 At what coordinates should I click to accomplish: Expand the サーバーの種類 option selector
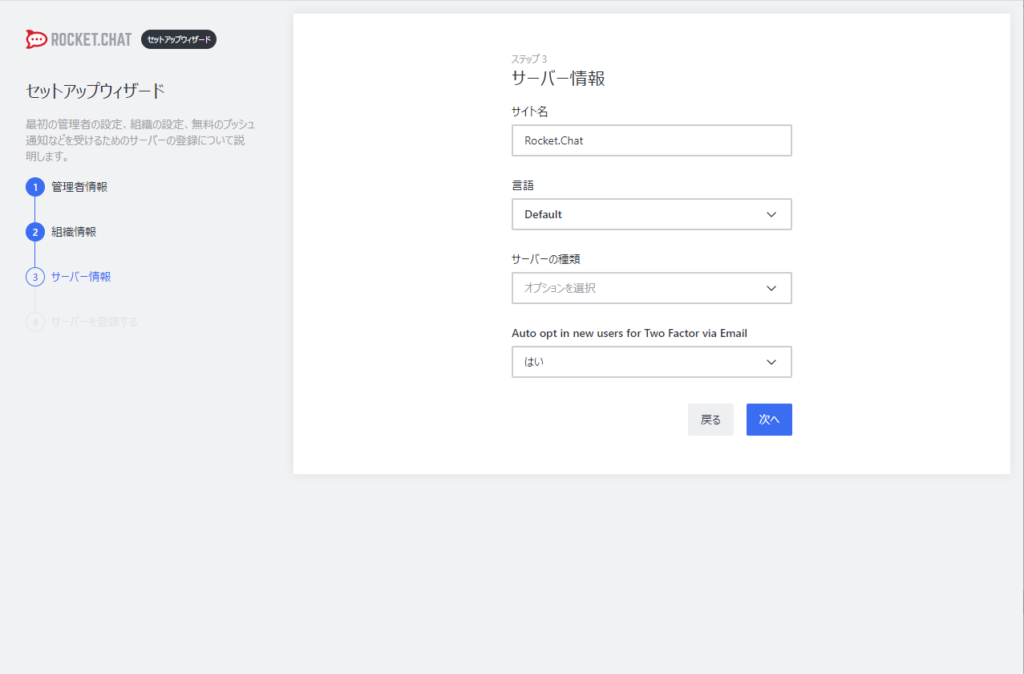[651, 288]
